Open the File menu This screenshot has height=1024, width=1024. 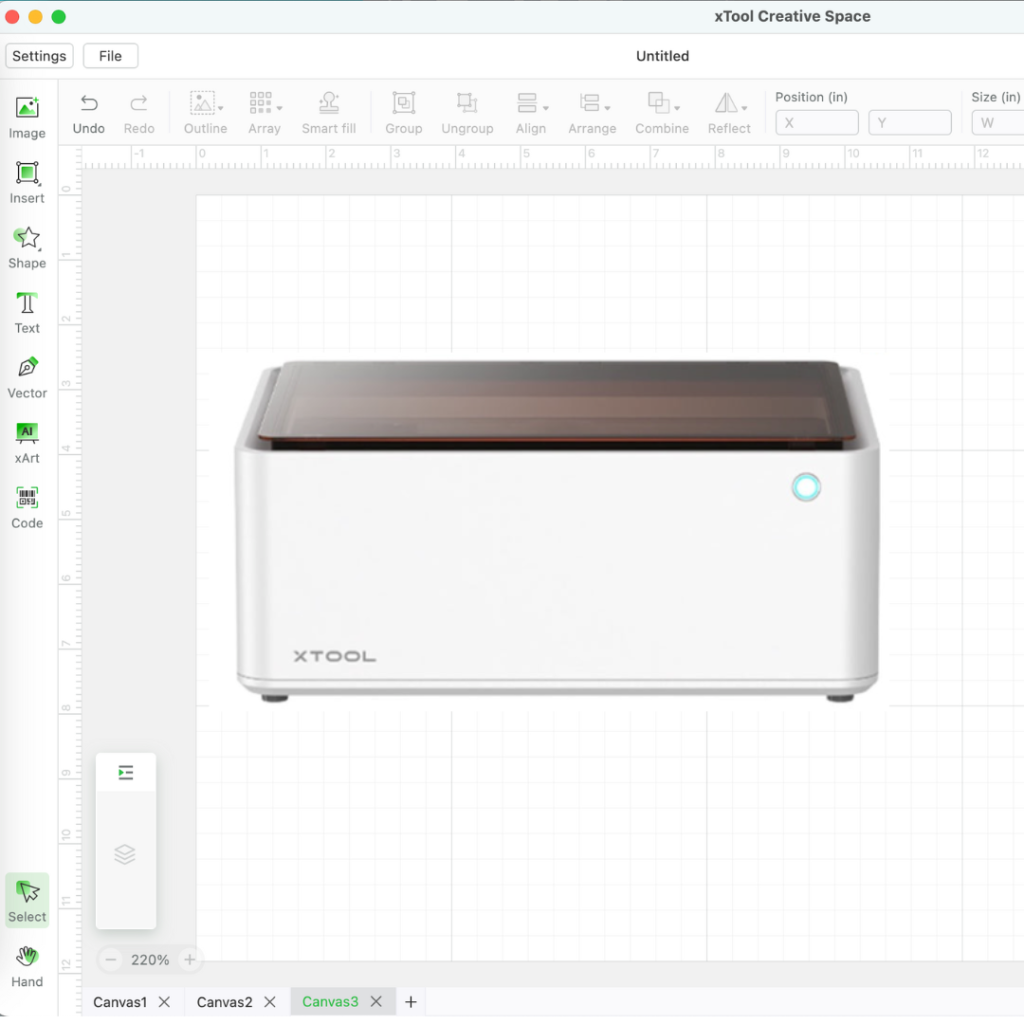(110, 55)
